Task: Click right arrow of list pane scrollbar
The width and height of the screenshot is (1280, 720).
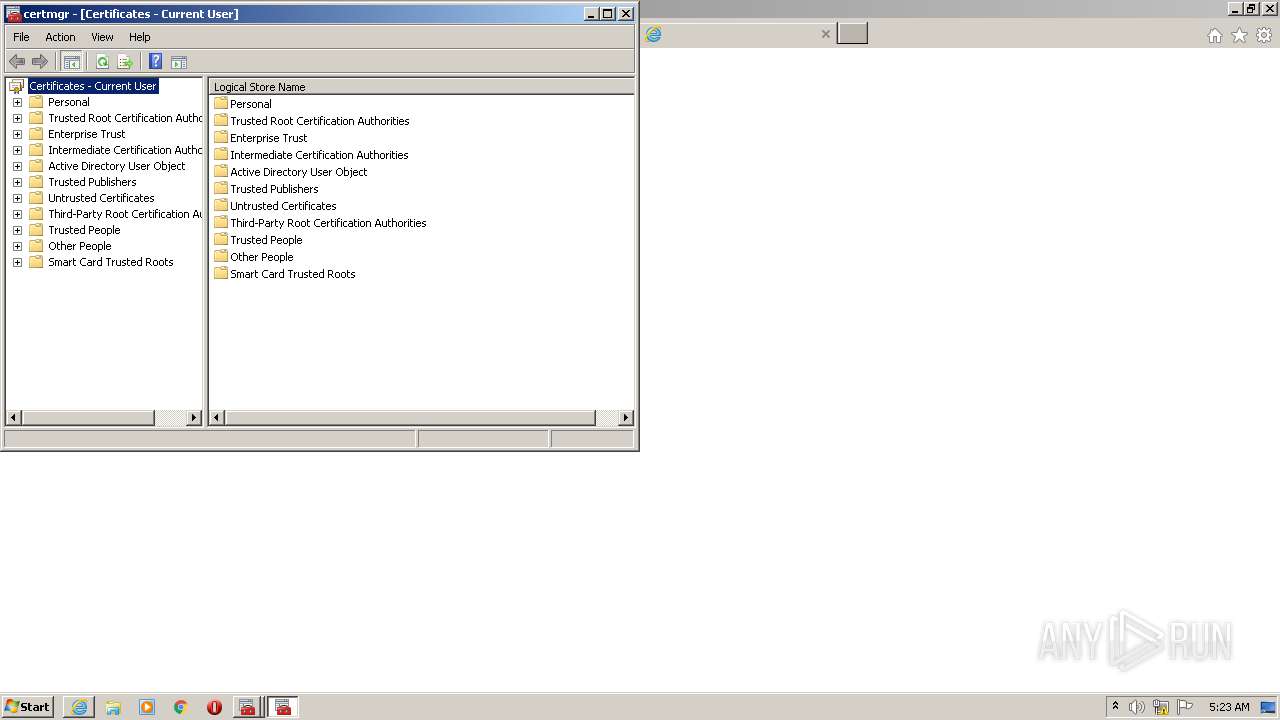Action: (626, 417)
